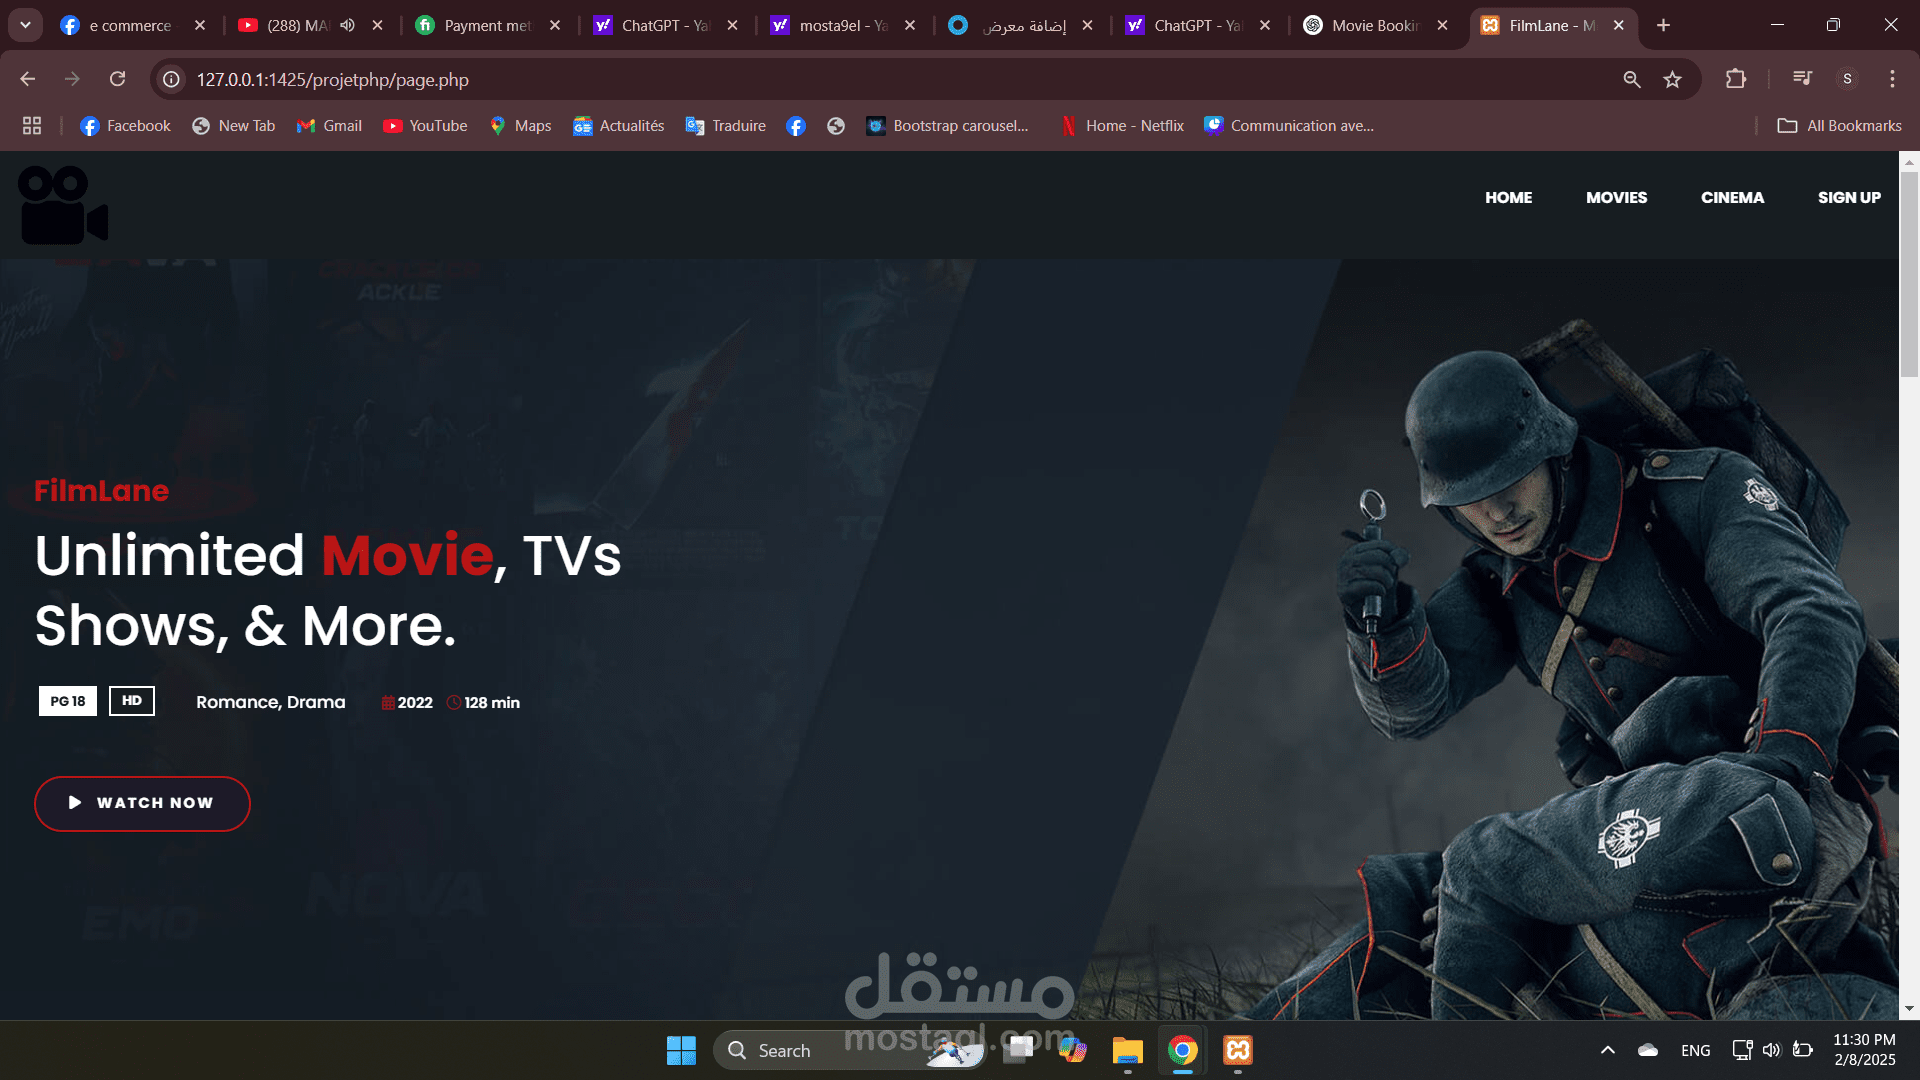The height and width of the screenshot is (1080, 1920).
Task: Open the Bootstrap carousel bookmark
Action: point(947,126)
